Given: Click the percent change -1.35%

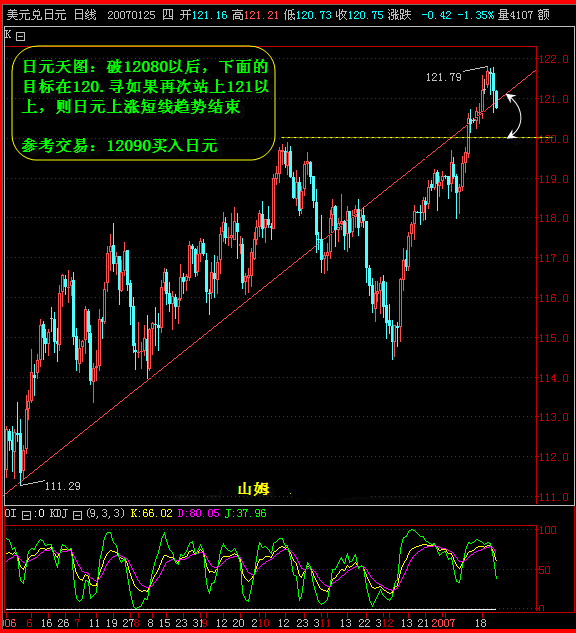Looking at the screenshot, I should click(x=475, y=15).
